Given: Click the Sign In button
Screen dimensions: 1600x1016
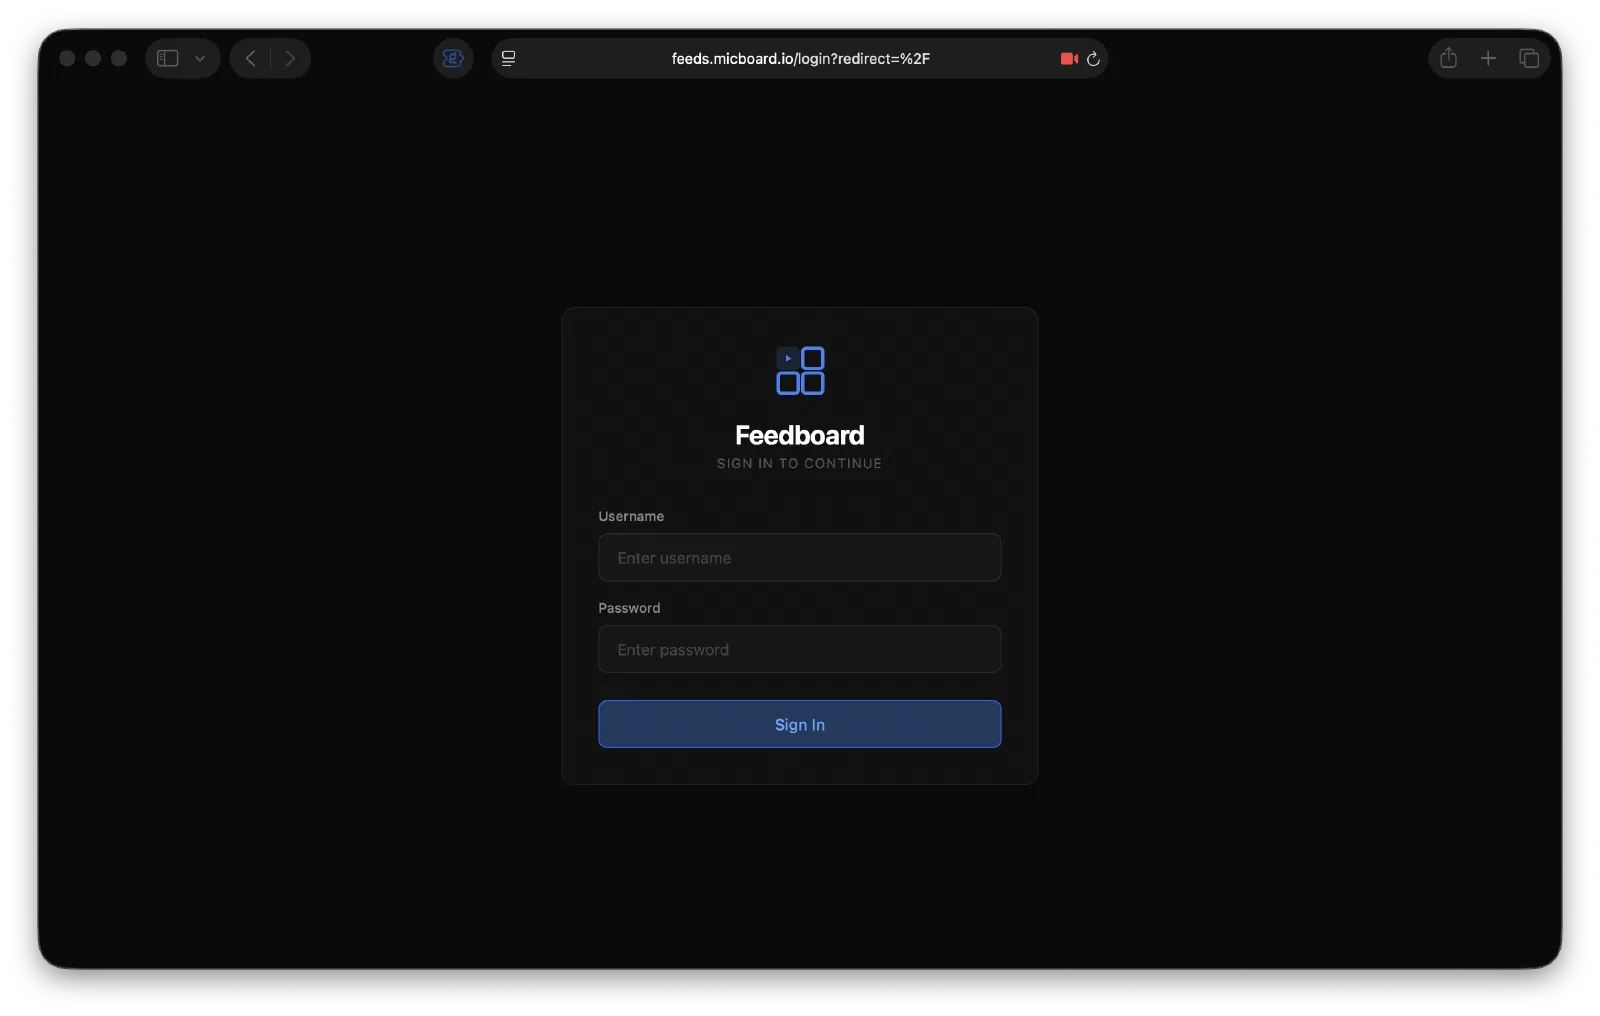Looking at the screenshot, I should pos(799,724).
